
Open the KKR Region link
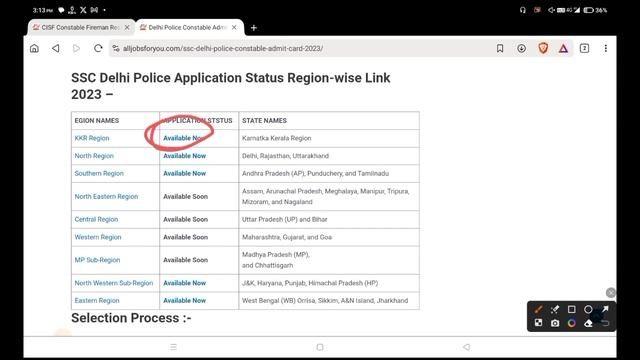pyautogui.click(x=92, y=138)
